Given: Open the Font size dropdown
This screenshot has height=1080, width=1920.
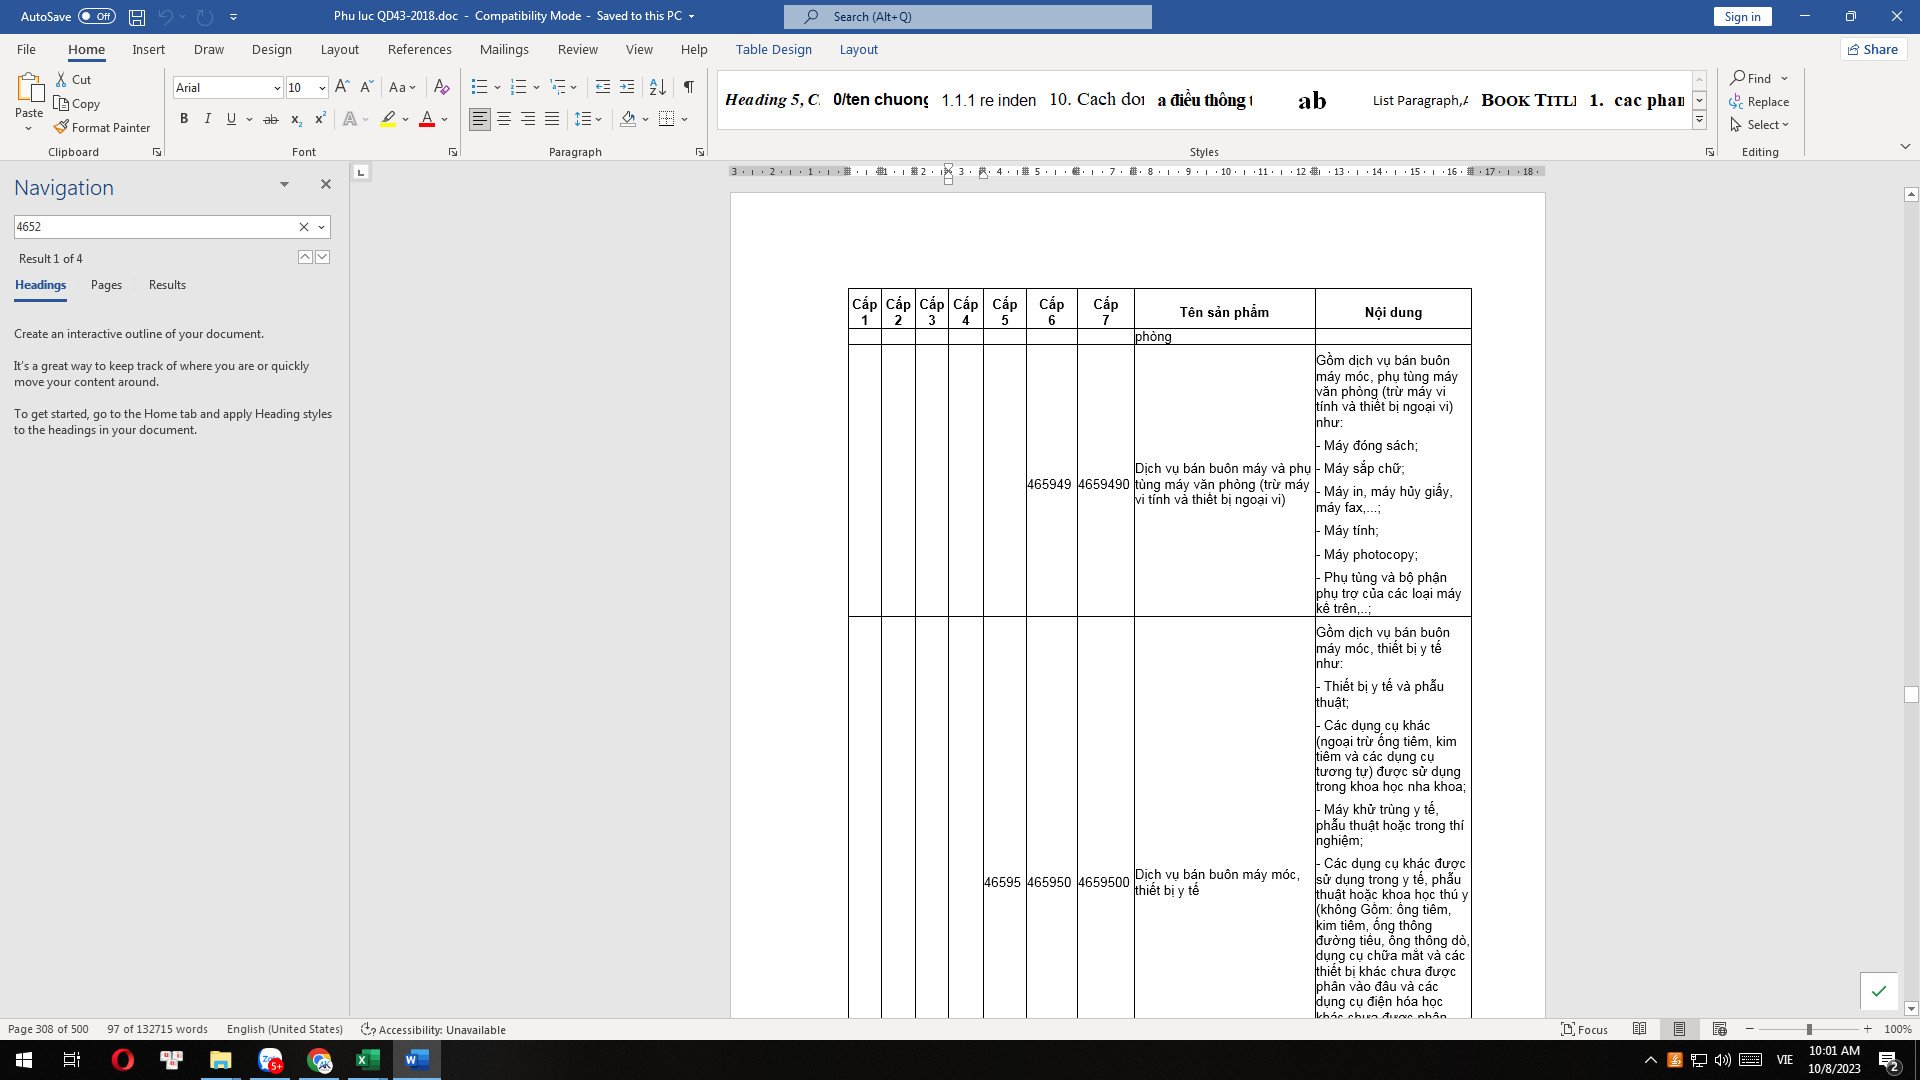Looking at the screenshot, I should pyautogui.click(x=322, y=88).
